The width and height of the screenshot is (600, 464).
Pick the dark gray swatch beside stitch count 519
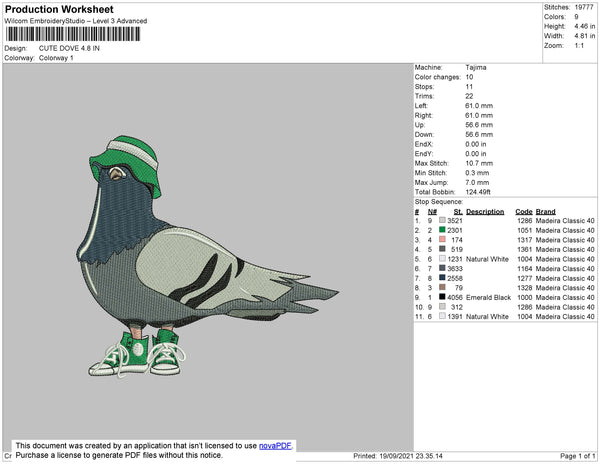pyautogui.click(x=442, y=249)
